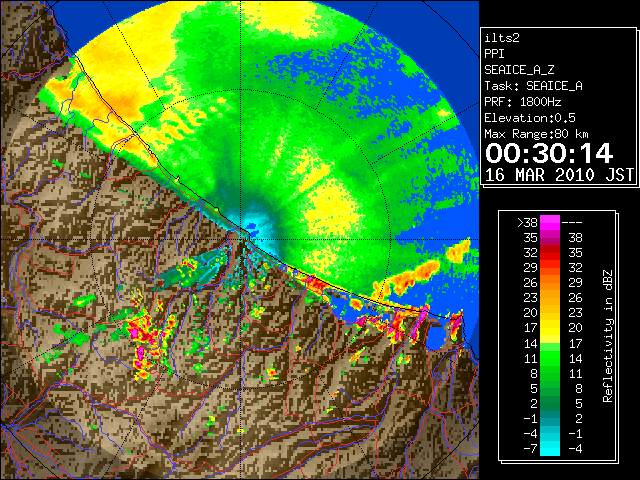Click the 'Reflectivity in dBZ' legend title
640x480 pixels.
pos(608,336)
